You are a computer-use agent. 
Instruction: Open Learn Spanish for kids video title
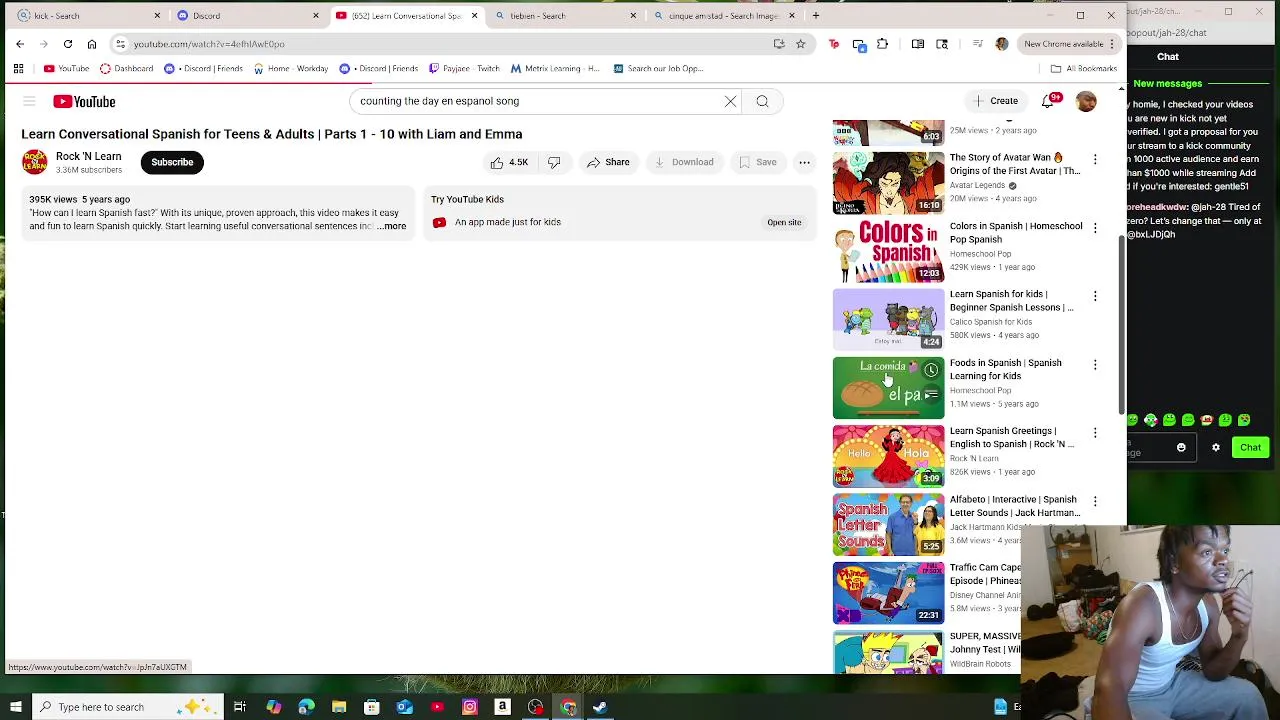[x=1011, y=301]
